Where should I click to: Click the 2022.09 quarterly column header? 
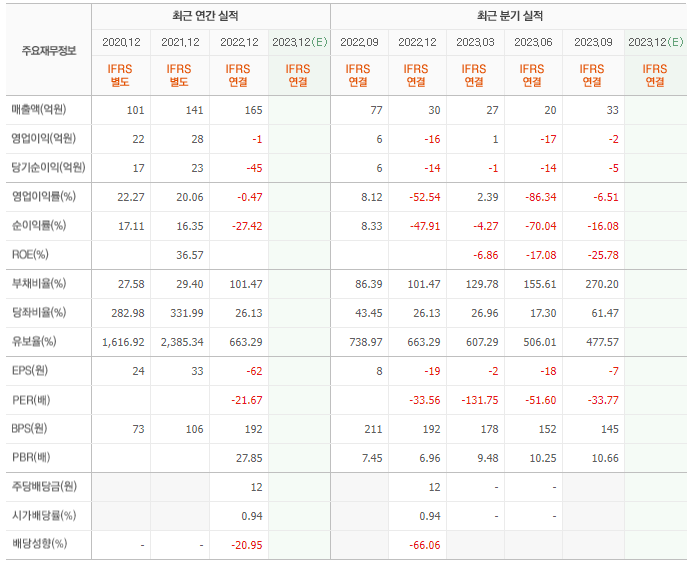point(359,42)
